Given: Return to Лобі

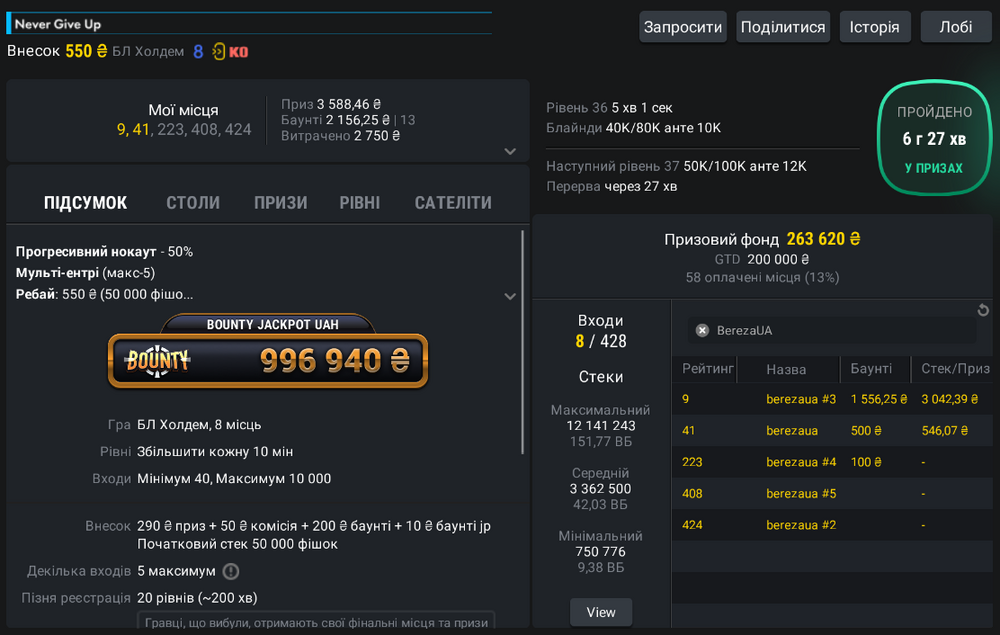Looking at the screenshot, I should click(x=955, y=27).
